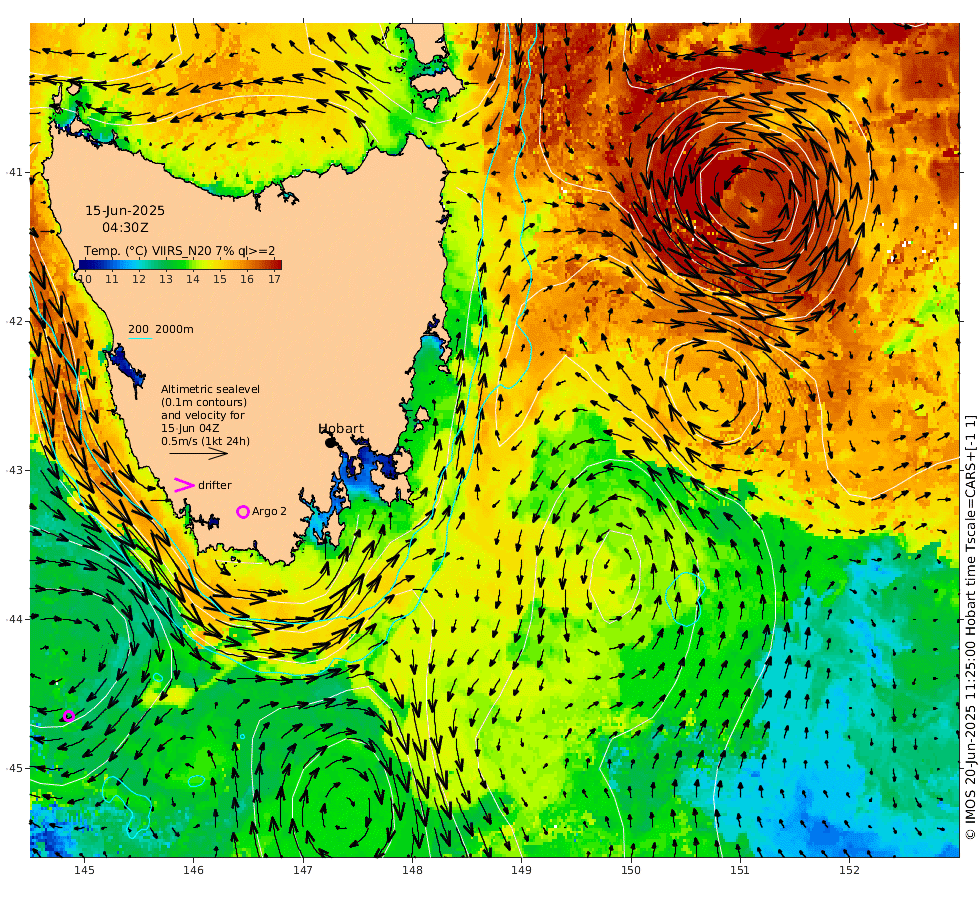Click the latitude axis label -43
The width and height of the screenshot is (980, 900).
(13, 470)
